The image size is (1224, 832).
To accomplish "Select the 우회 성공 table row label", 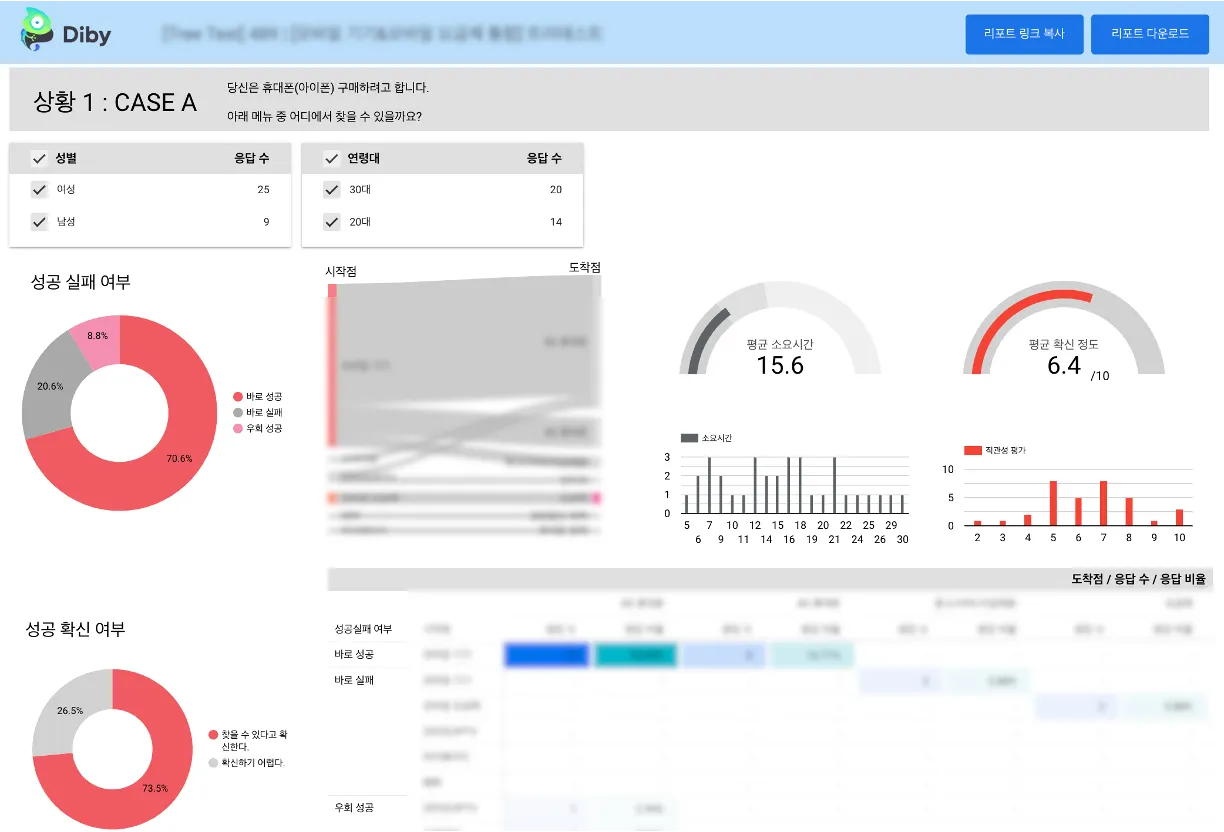I will 354,807.
